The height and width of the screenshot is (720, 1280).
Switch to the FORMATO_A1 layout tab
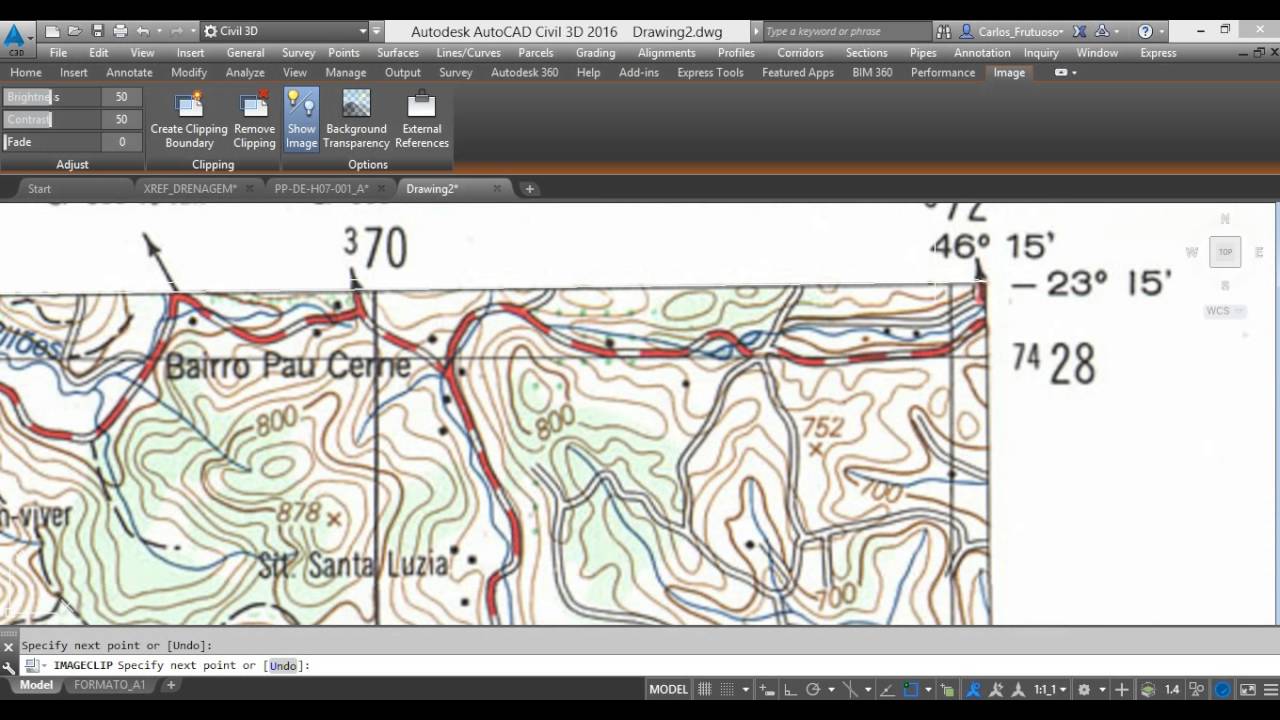(109, 685)
